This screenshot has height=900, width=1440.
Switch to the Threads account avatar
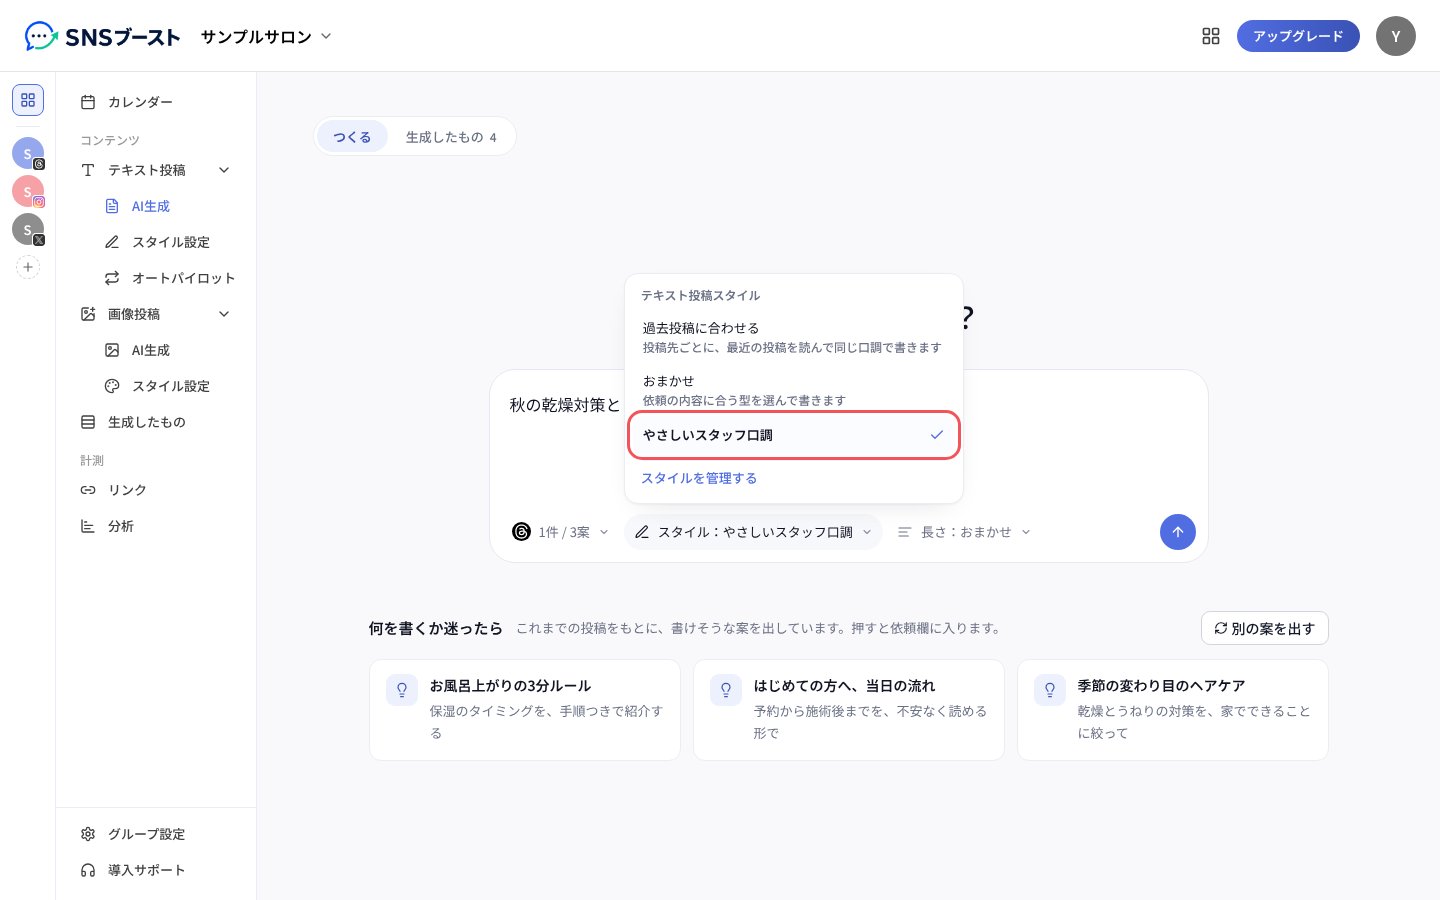click(28, 153)
